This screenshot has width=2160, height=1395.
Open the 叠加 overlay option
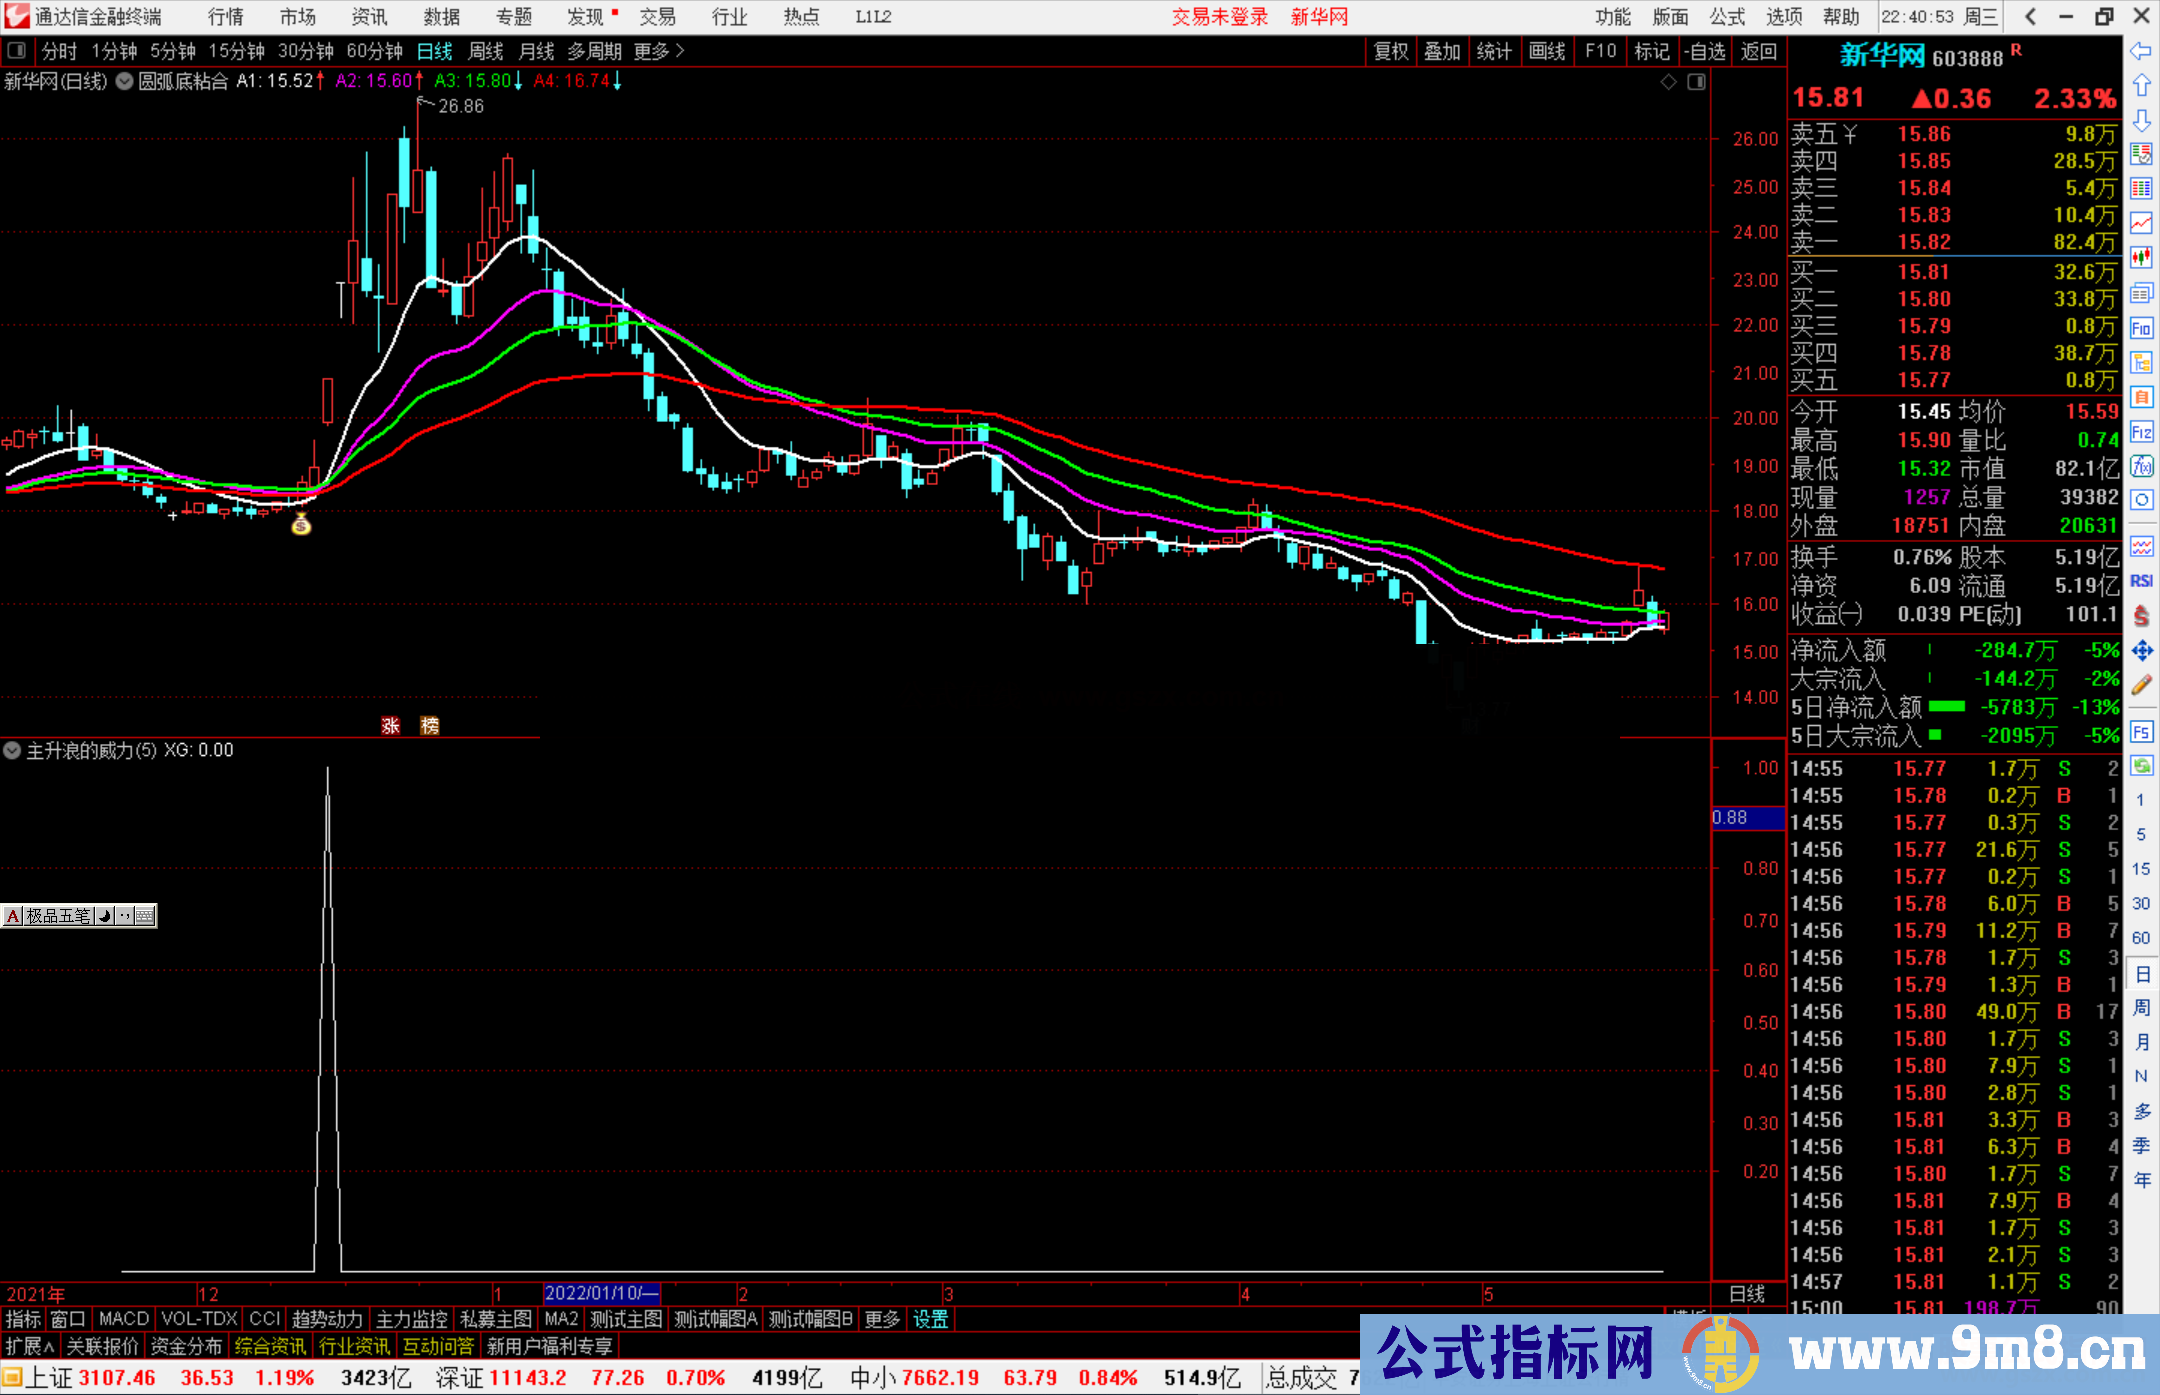click(x=1442, y=51)
